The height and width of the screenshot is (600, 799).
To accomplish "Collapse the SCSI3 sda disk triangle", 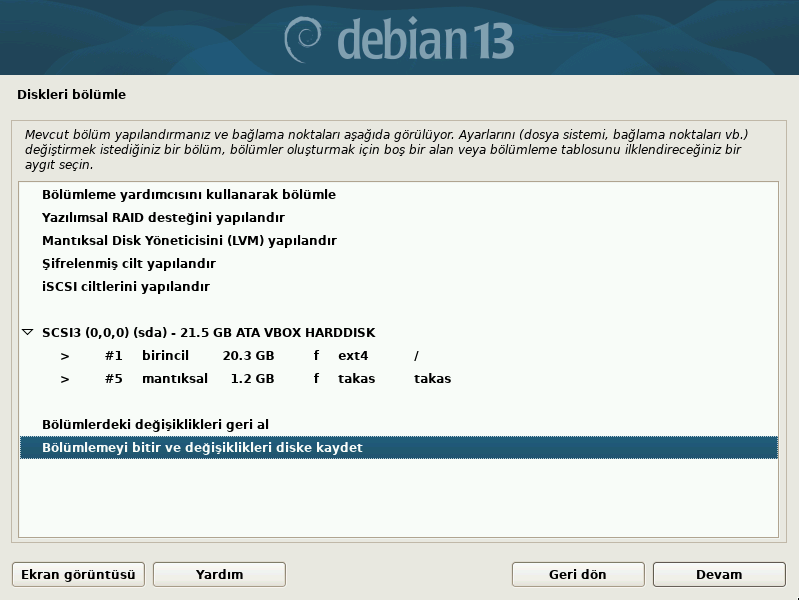I will tap(28, 332).
